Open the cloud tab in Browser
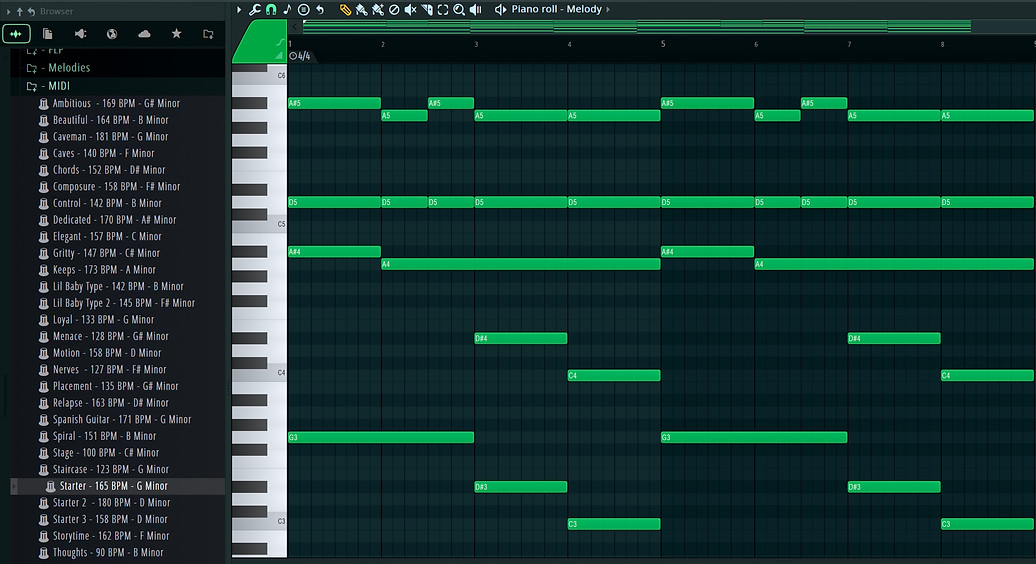 (x=144, y=34)
